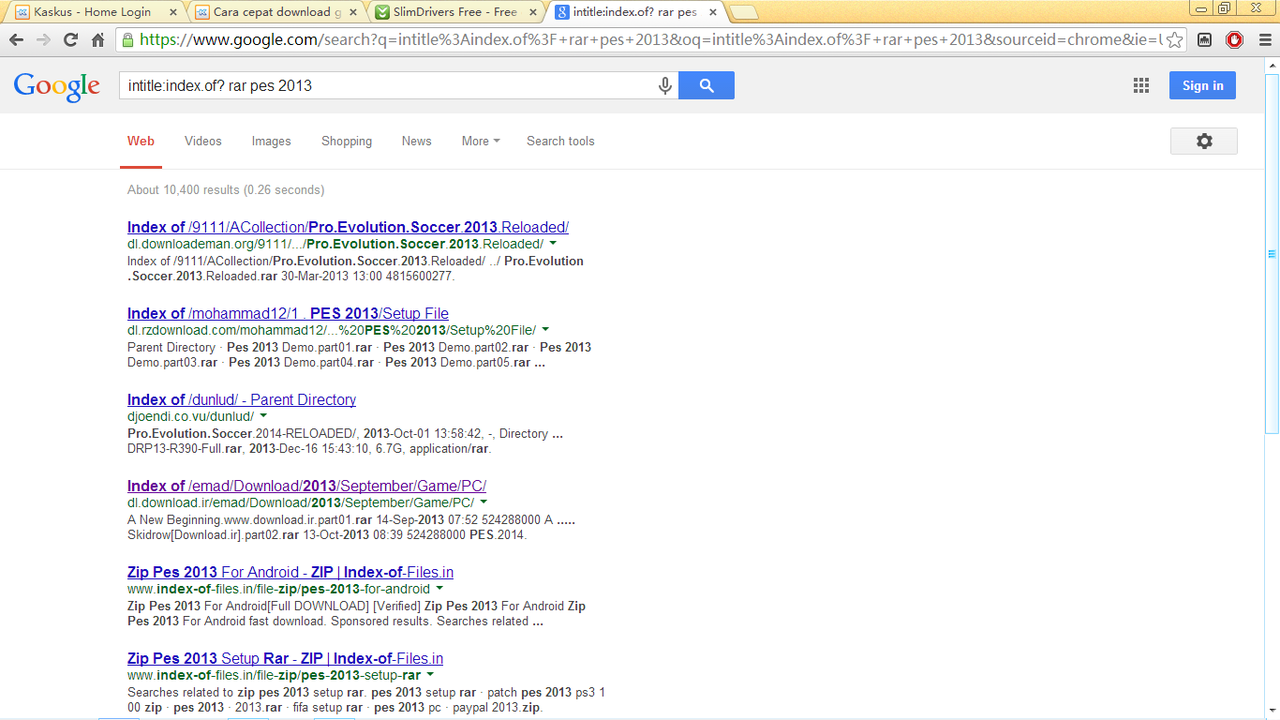Bookmark this page with the star icon
Image resolution: width=1280 pixels, height=720 pixels.
coord(1174,40)
